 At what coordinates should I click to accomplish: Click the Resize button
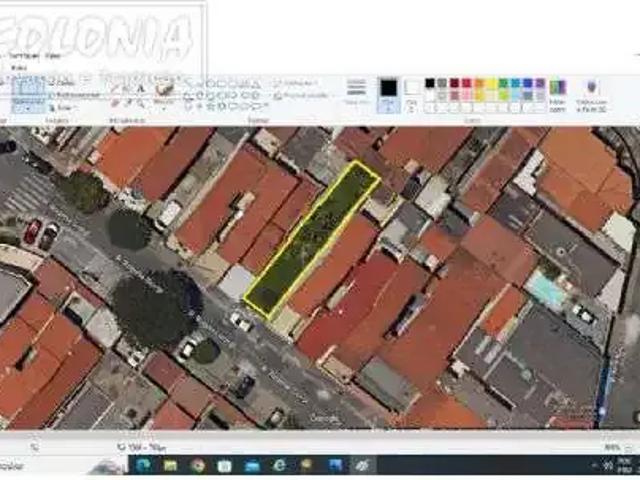[x=66, y=96]
